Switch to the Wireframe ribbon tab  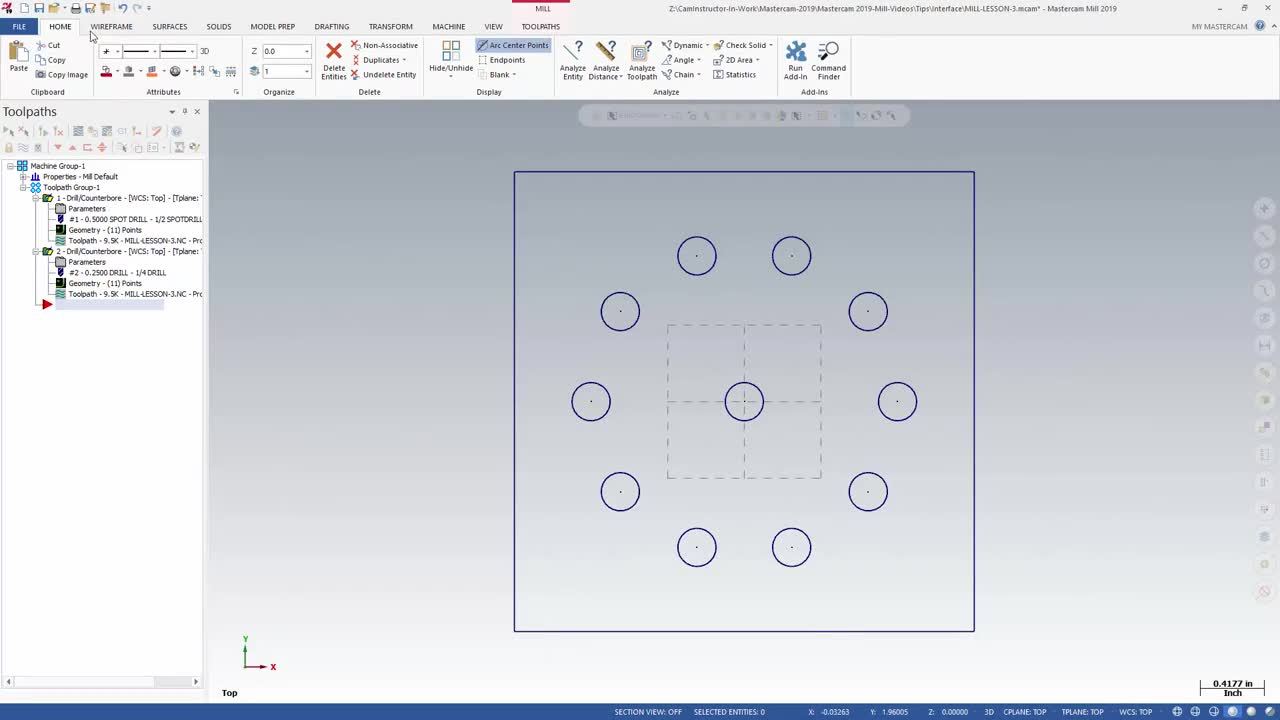tap(111, 26)
